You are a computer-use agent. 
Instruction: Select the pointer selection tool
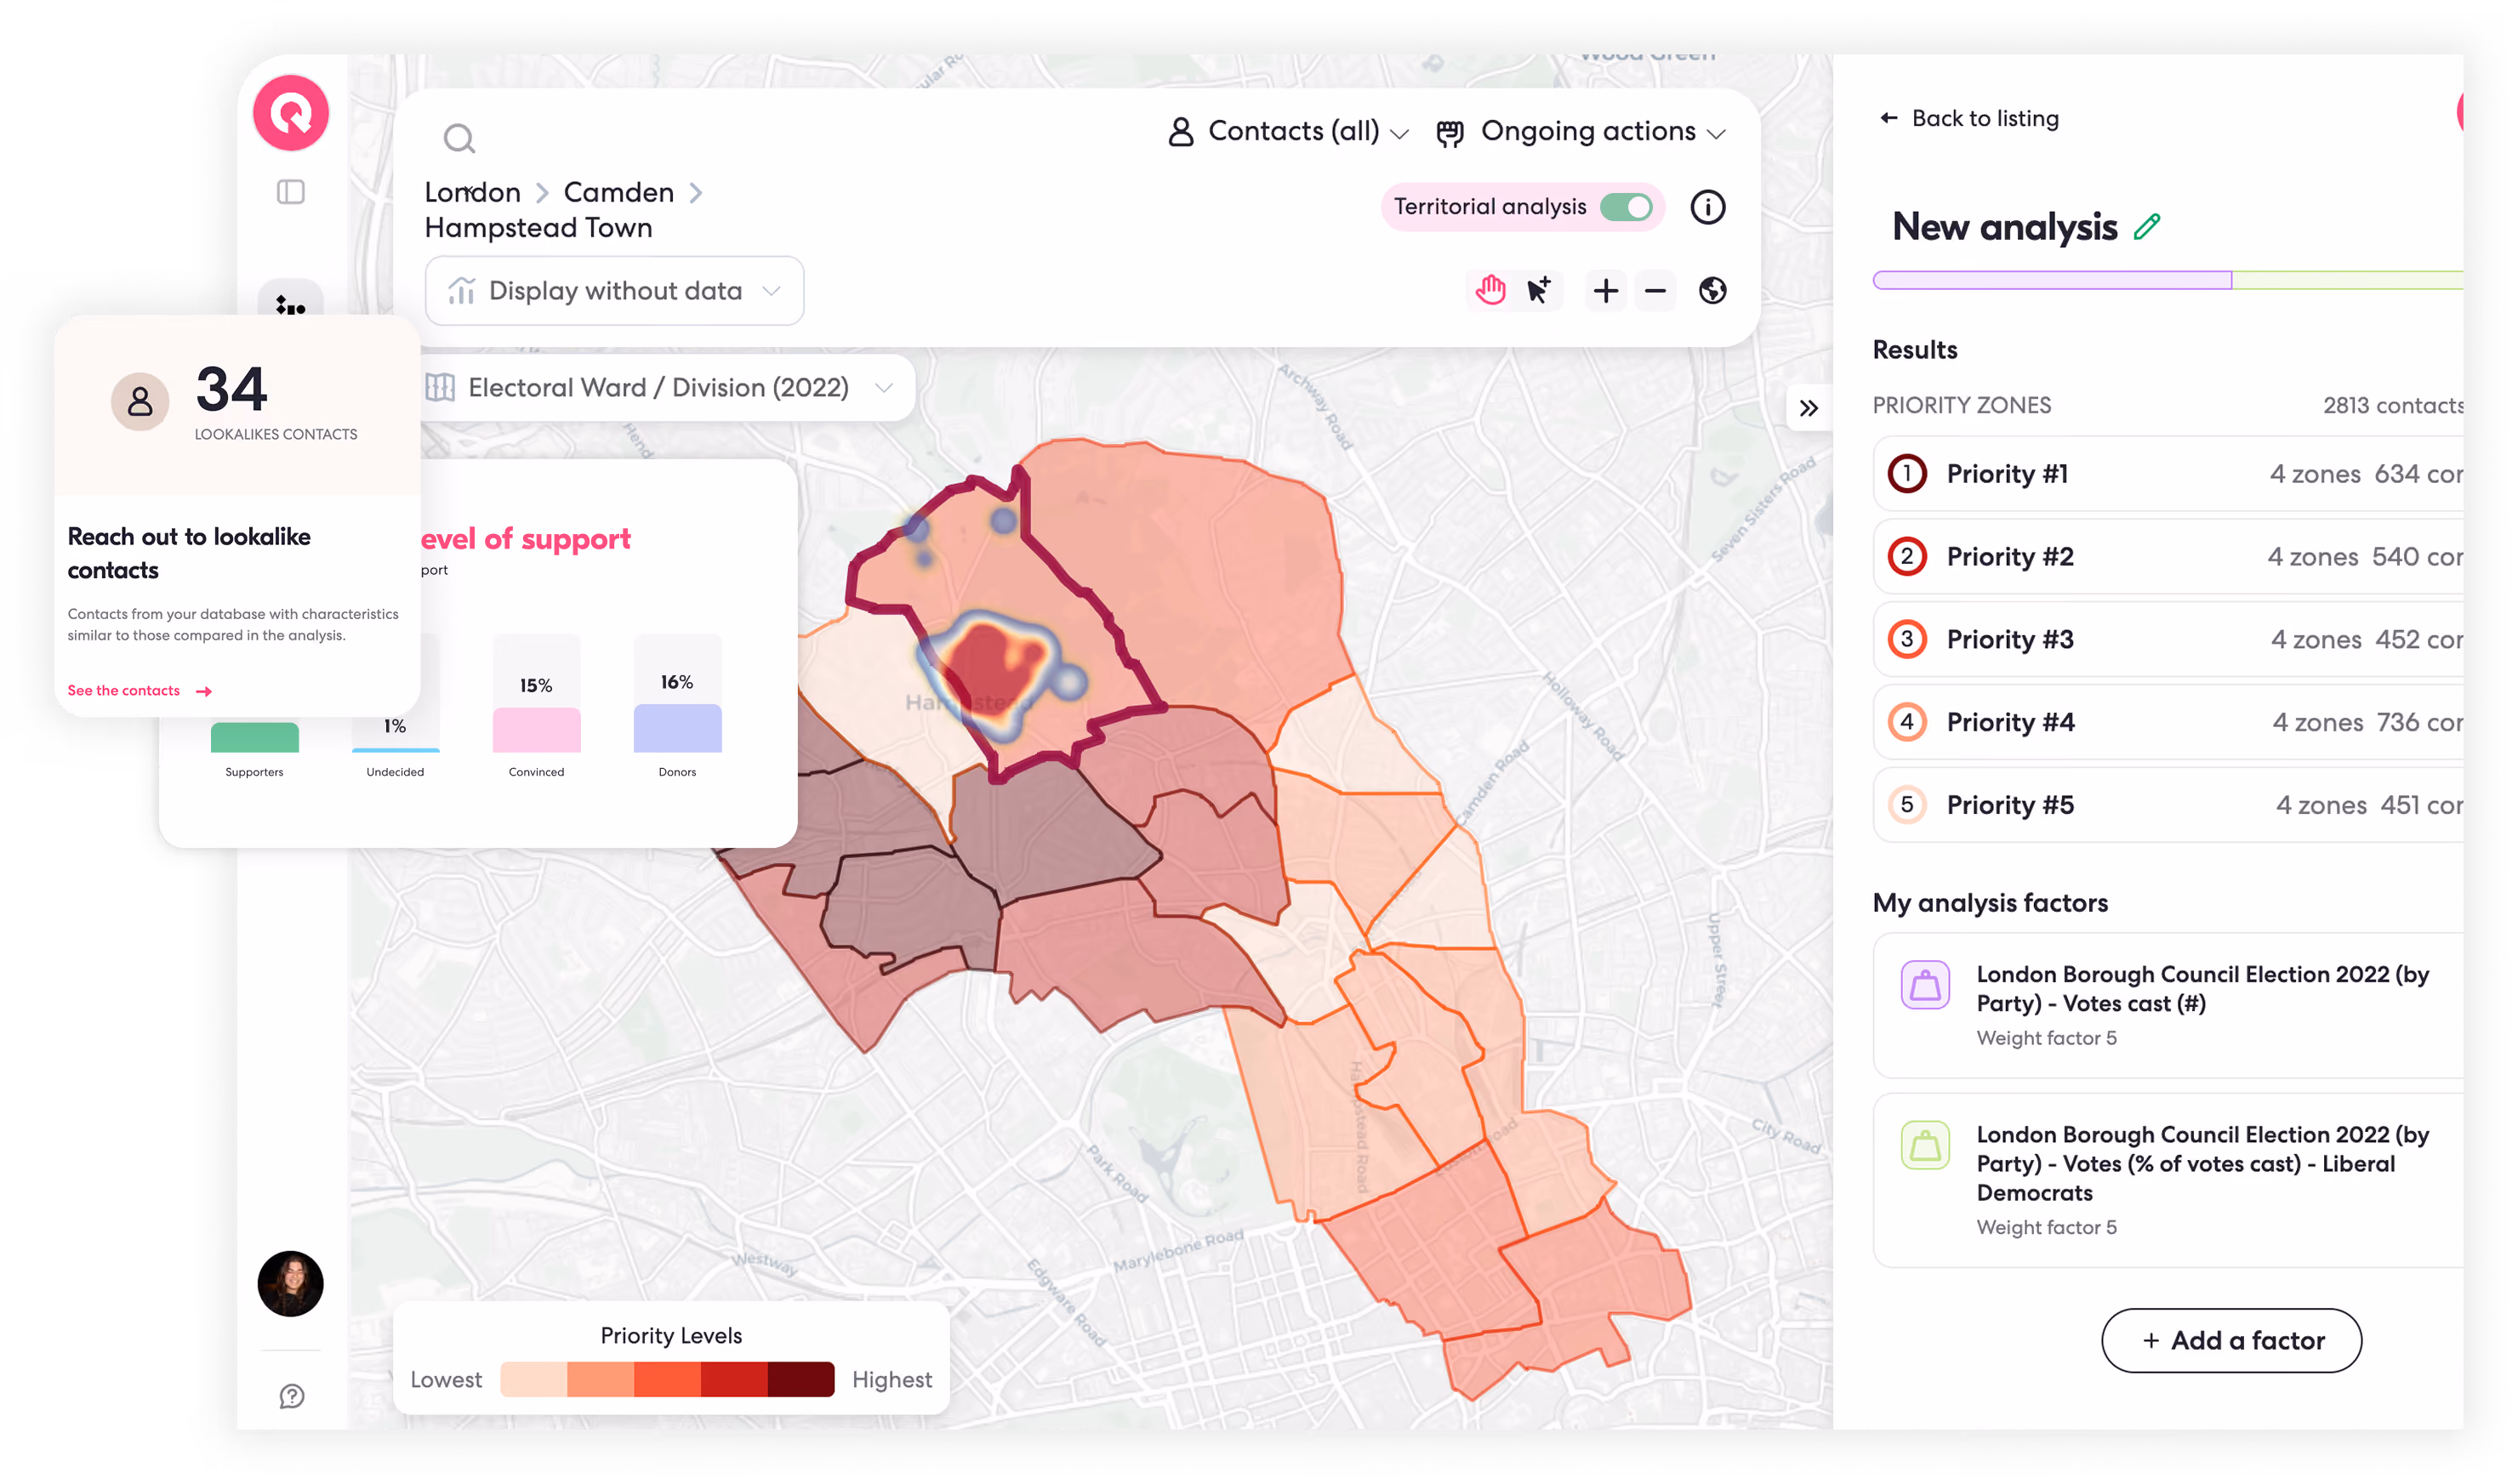[x=1538, y=290]
